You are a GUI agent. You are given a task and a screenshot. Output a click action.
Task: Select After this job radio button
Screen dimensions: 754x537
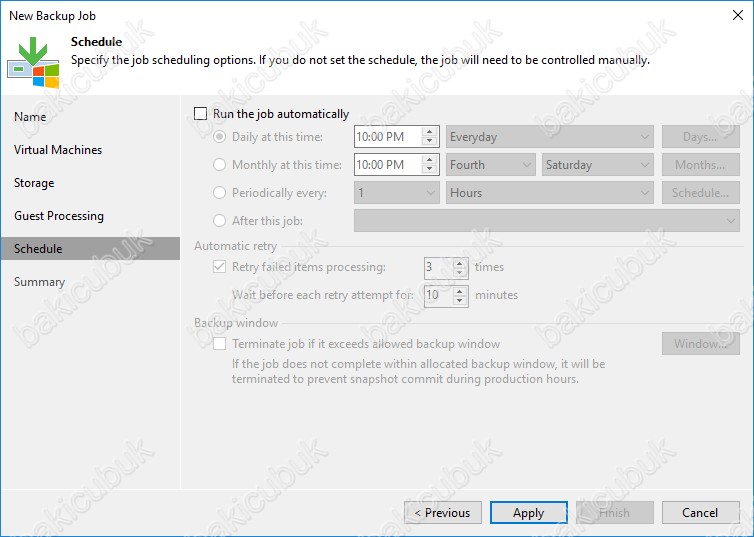[x=219, y=221]
